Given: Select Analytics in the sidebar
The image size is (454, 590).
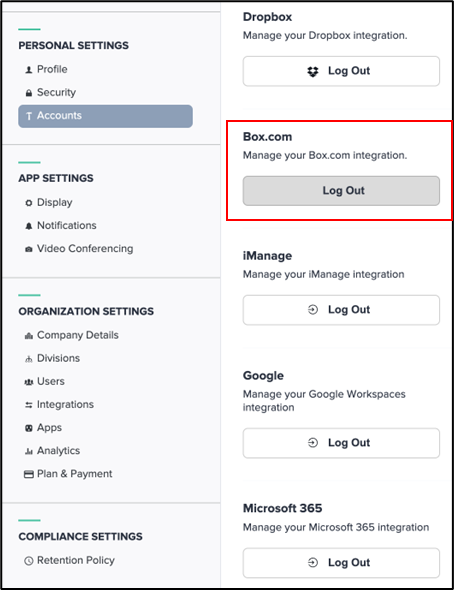Looking at the screenshot, I should click(x=58, y=450).
